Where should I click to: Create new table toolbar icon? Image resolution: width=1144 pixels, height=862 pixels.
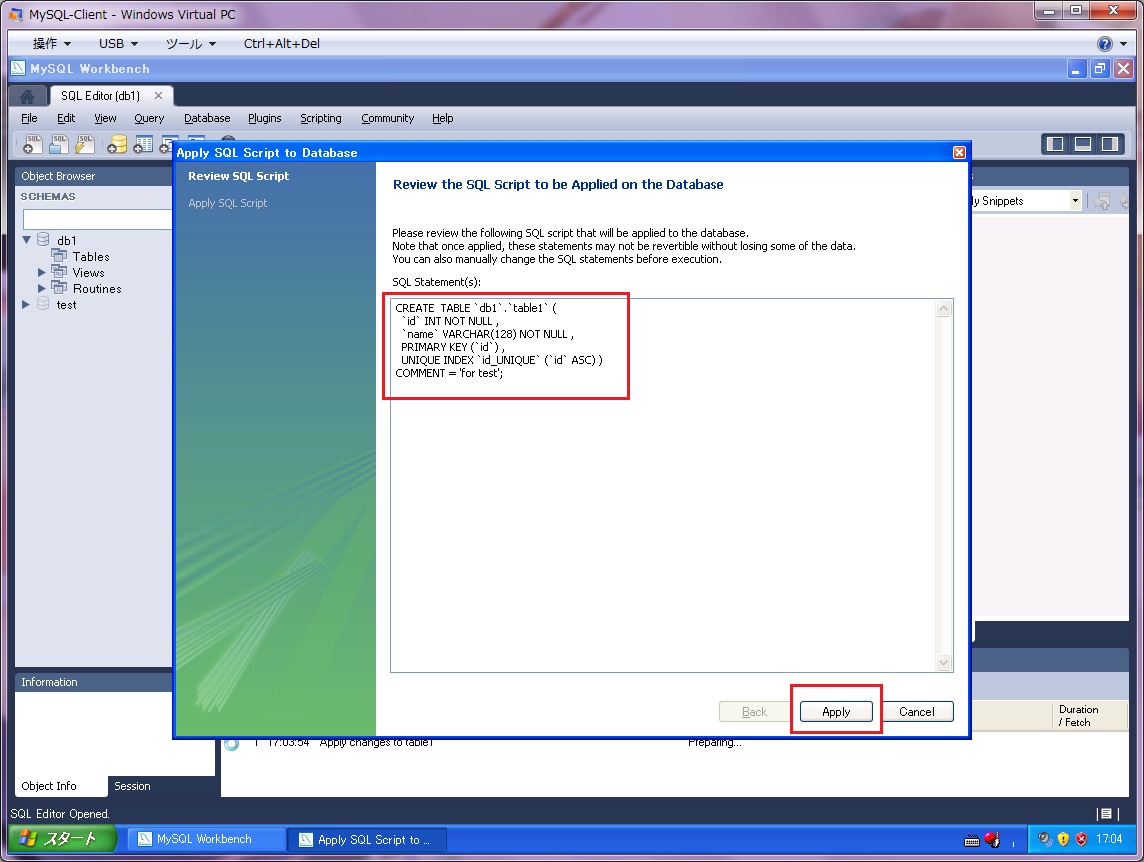tap(143, 145)
